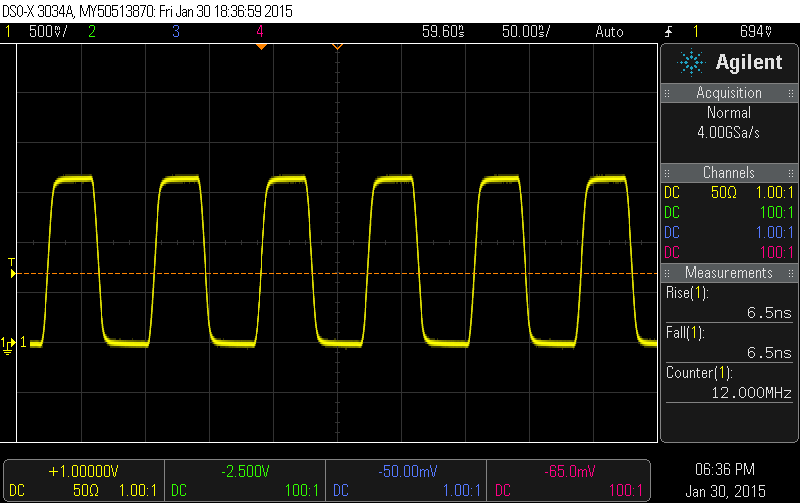Click the 06:36 PM clock display

coord(725,469)
